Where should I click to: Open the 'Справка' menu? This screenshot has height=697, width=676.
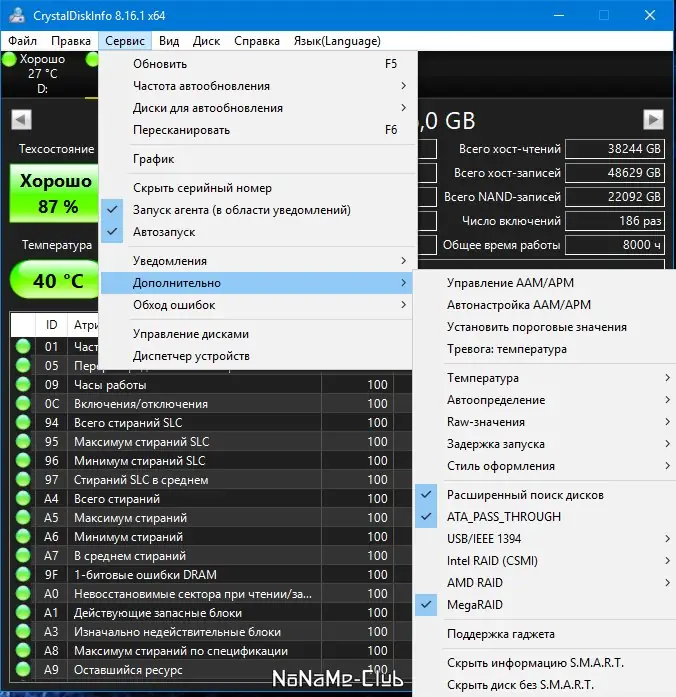click(x=257, y=41)
